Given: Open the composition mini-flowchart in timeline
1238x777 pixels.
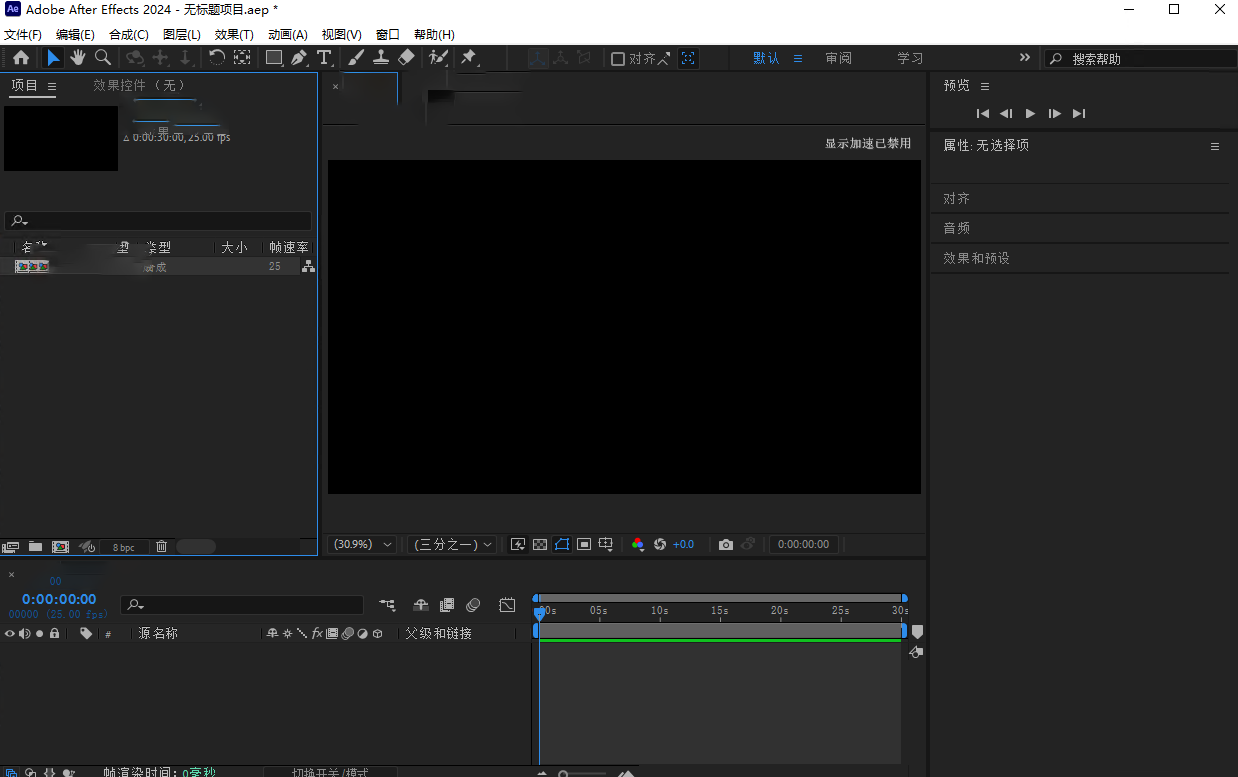Looking at the screenshot, I should (x=387, y=605).
